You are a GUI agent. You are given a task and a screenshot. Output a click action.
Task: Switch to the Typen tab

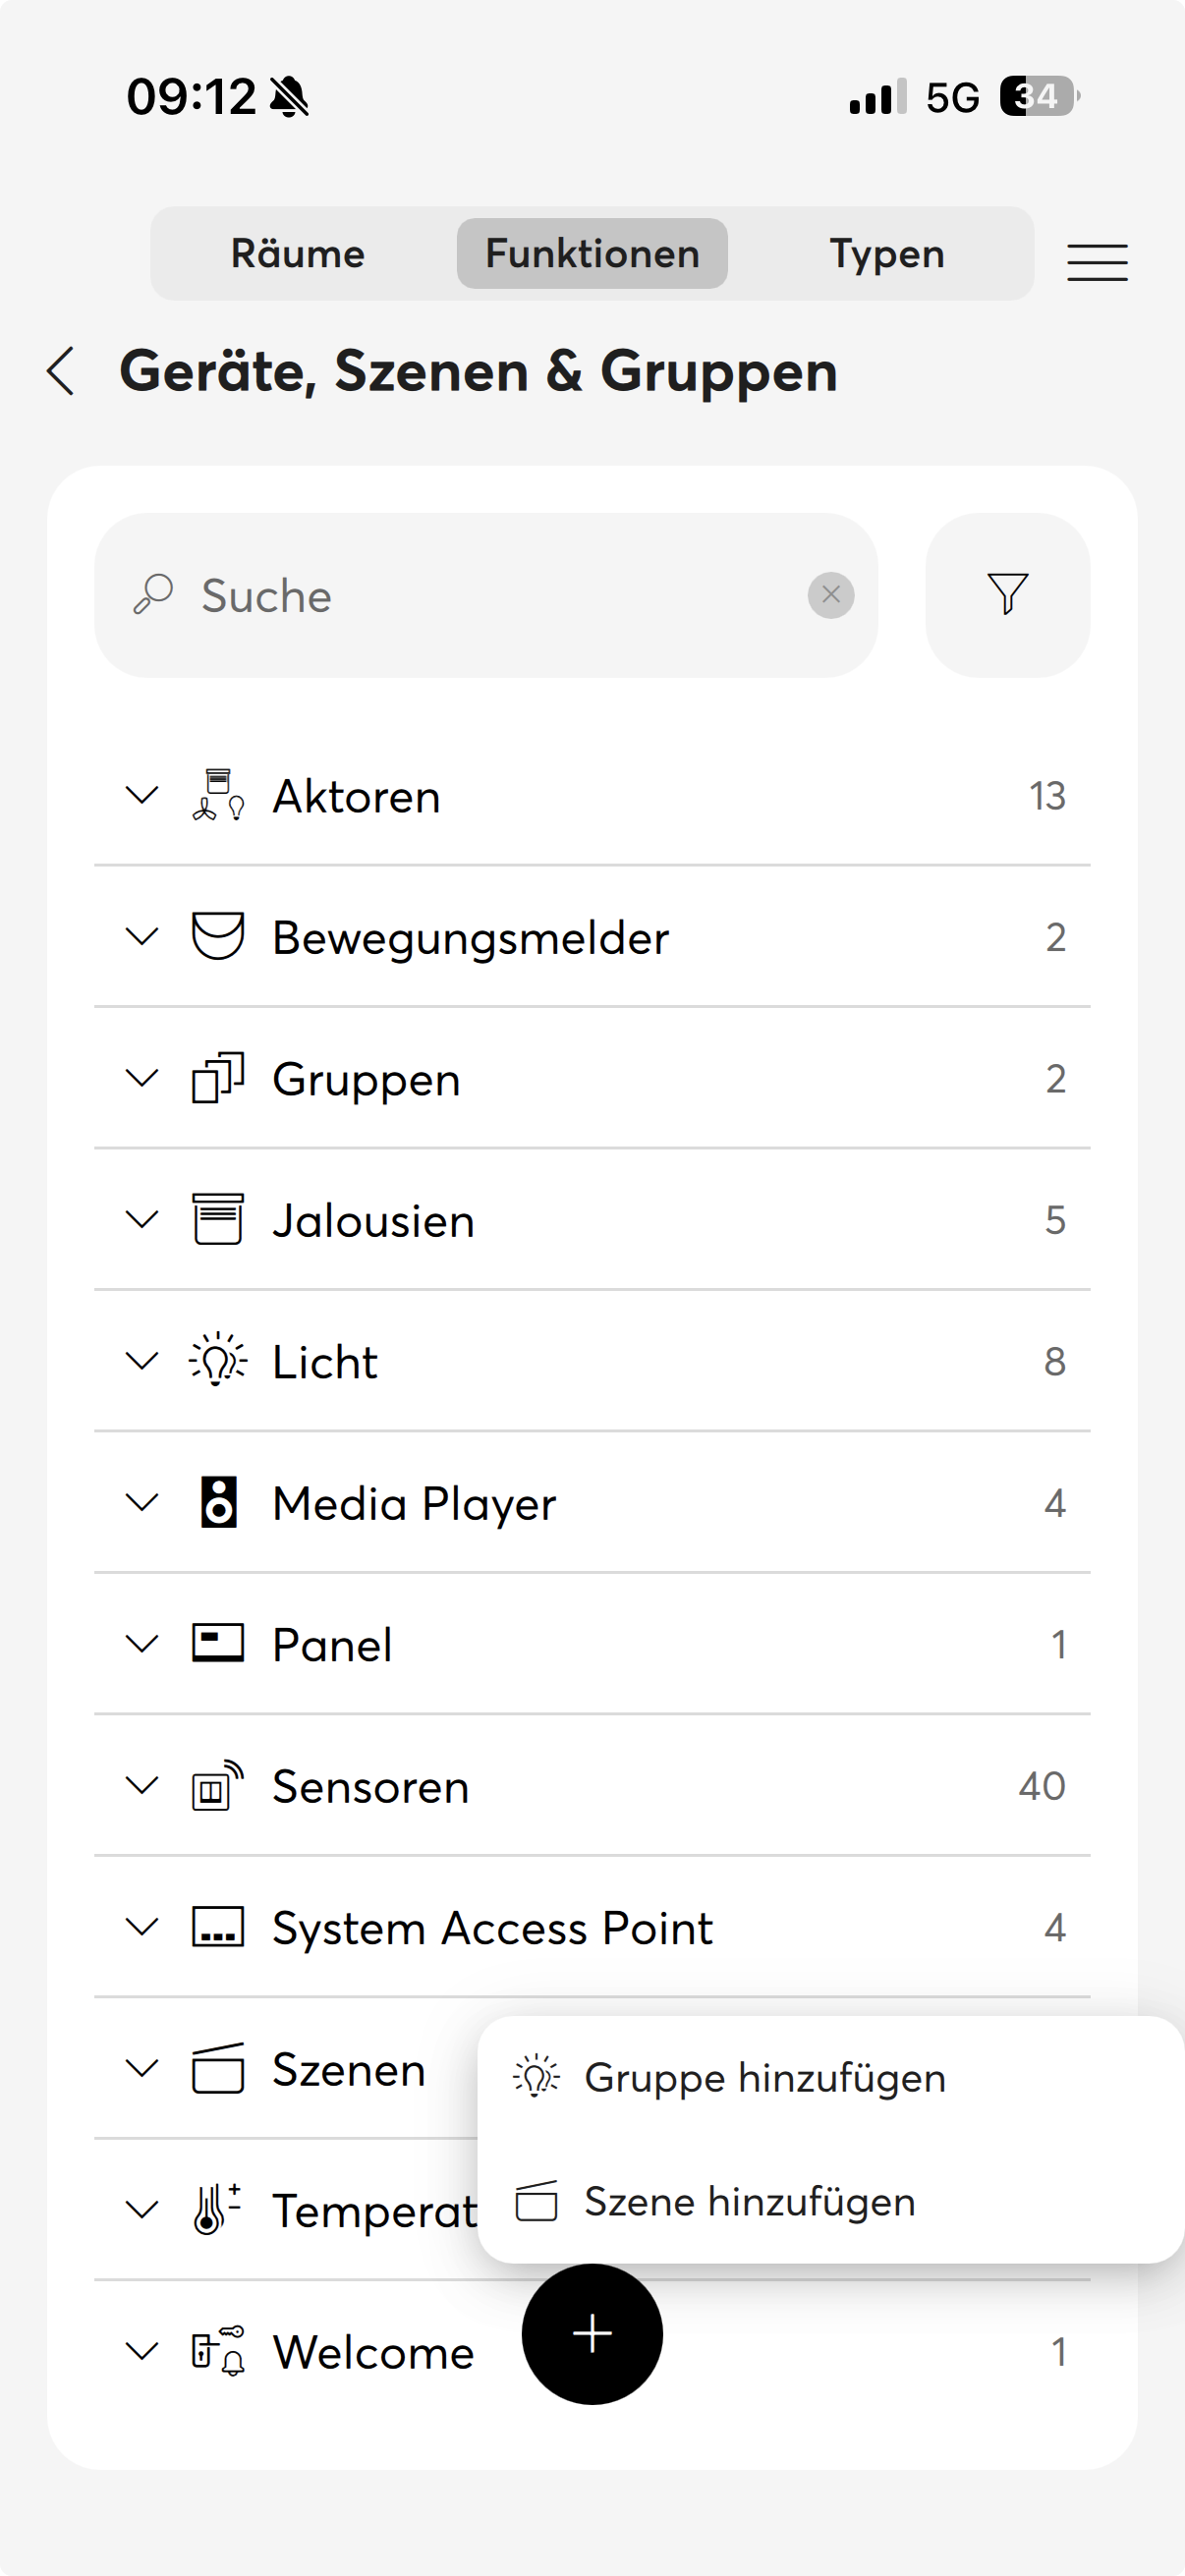[887, 254]
